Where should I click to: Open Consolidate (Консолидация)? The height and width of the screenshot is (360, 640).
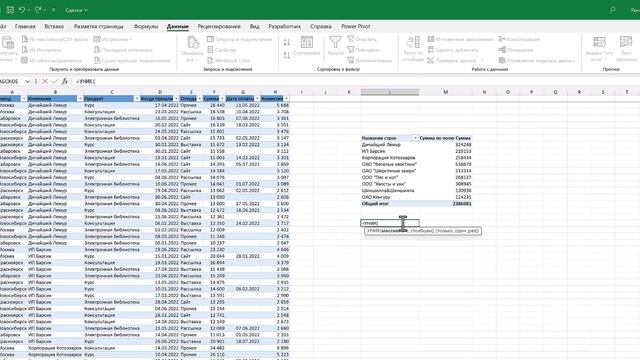click(520, 39)
